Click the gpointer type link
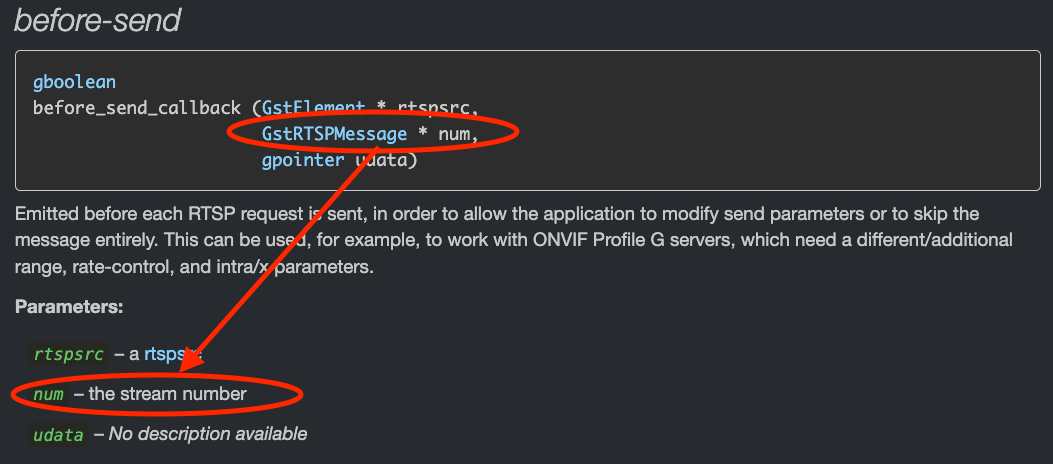The image size is (1053, 464). tap(303, 160)
